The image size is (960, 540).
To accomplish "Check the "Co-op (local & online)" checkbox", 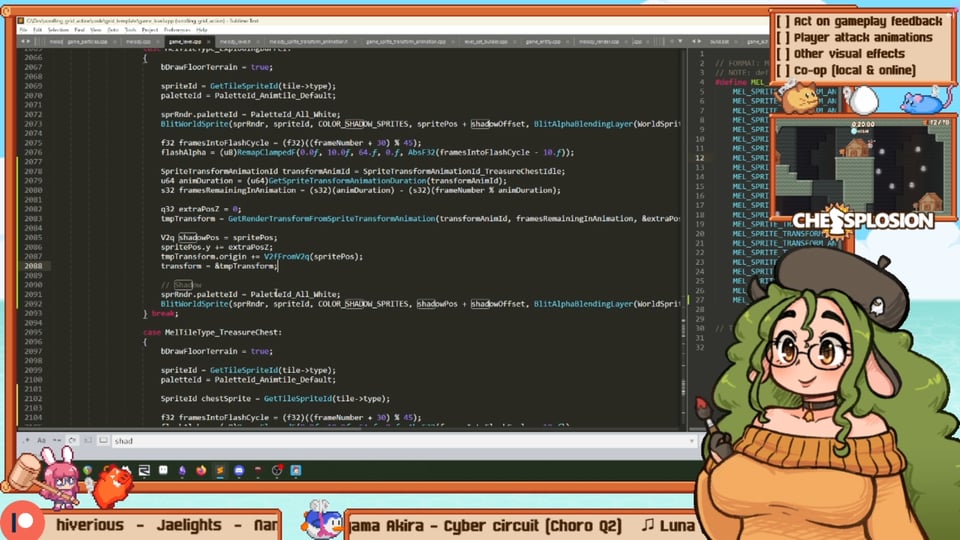I will [x=783, y=70].
